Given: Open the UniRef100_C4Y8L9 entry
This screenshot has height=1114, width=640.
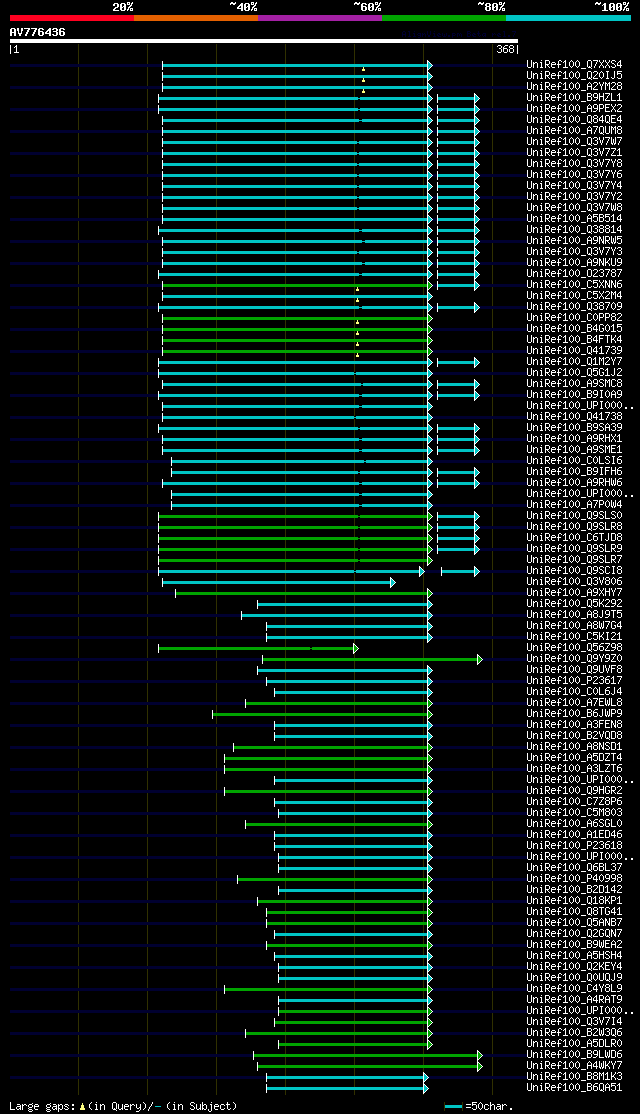Looking at the screenshot, I should click(x=574, y=989).
